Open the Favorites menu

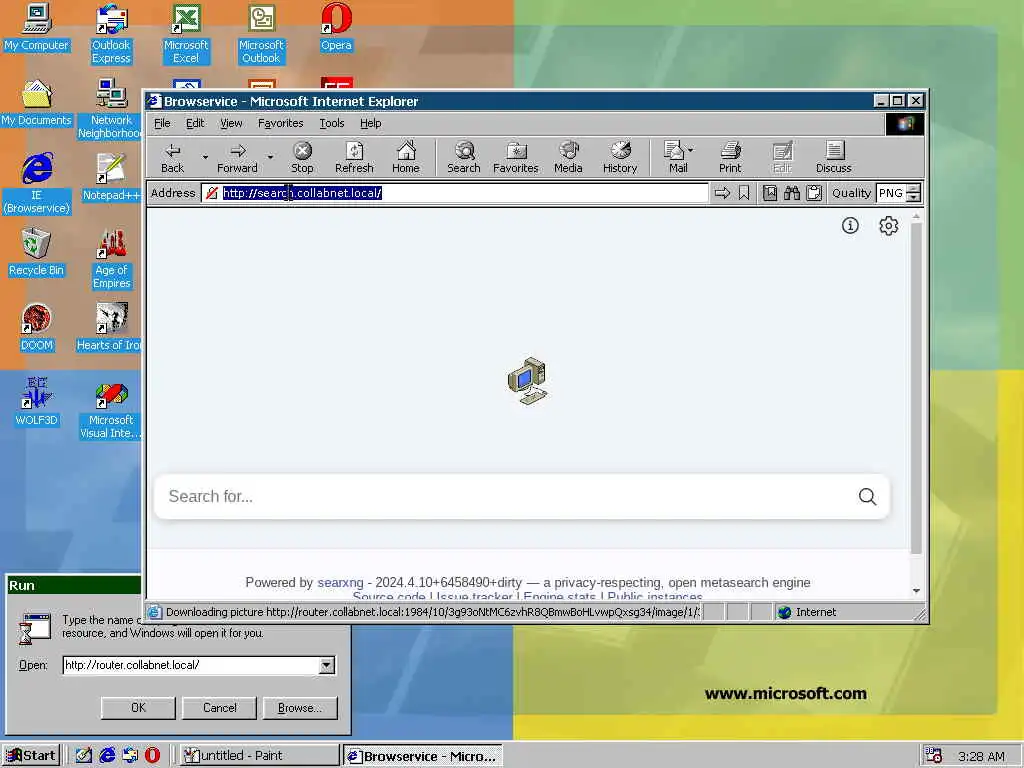point(281,123)
